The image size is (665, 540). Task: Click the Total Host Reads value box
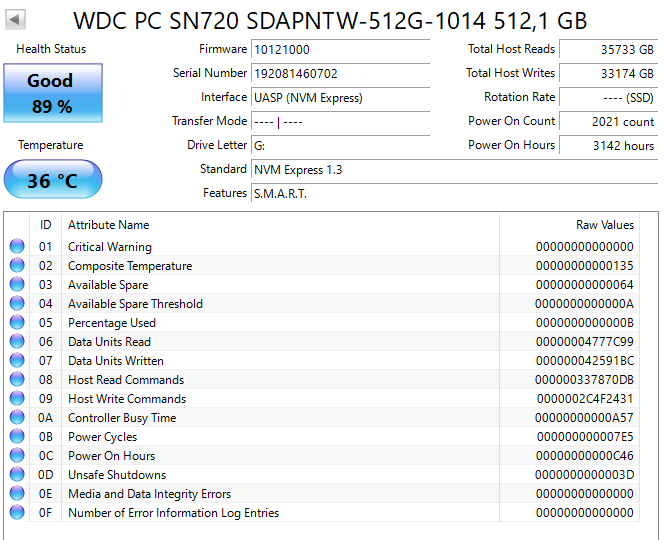tap(608, 49)
